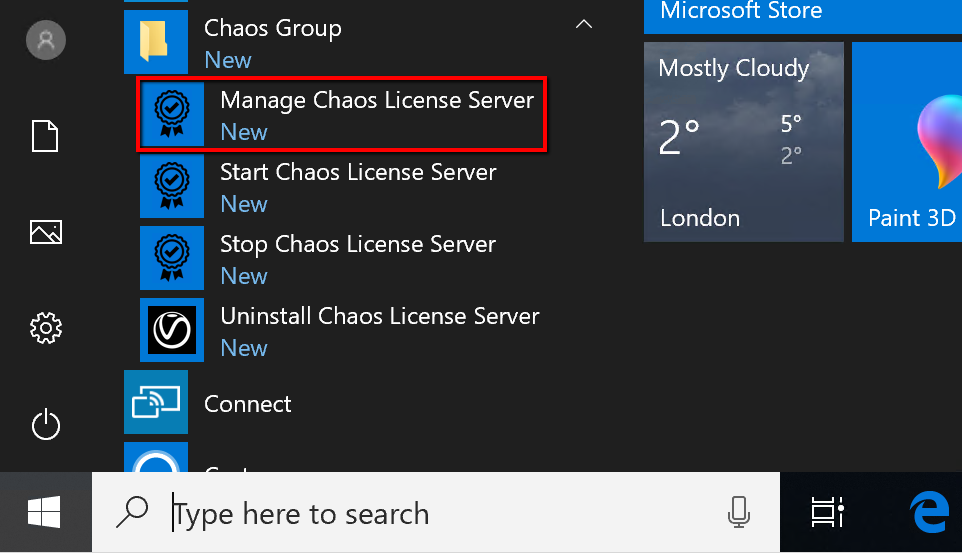Screen dimensions: 962x553
Task: Open the Microsoft Store tile
Action: [800, 14]
